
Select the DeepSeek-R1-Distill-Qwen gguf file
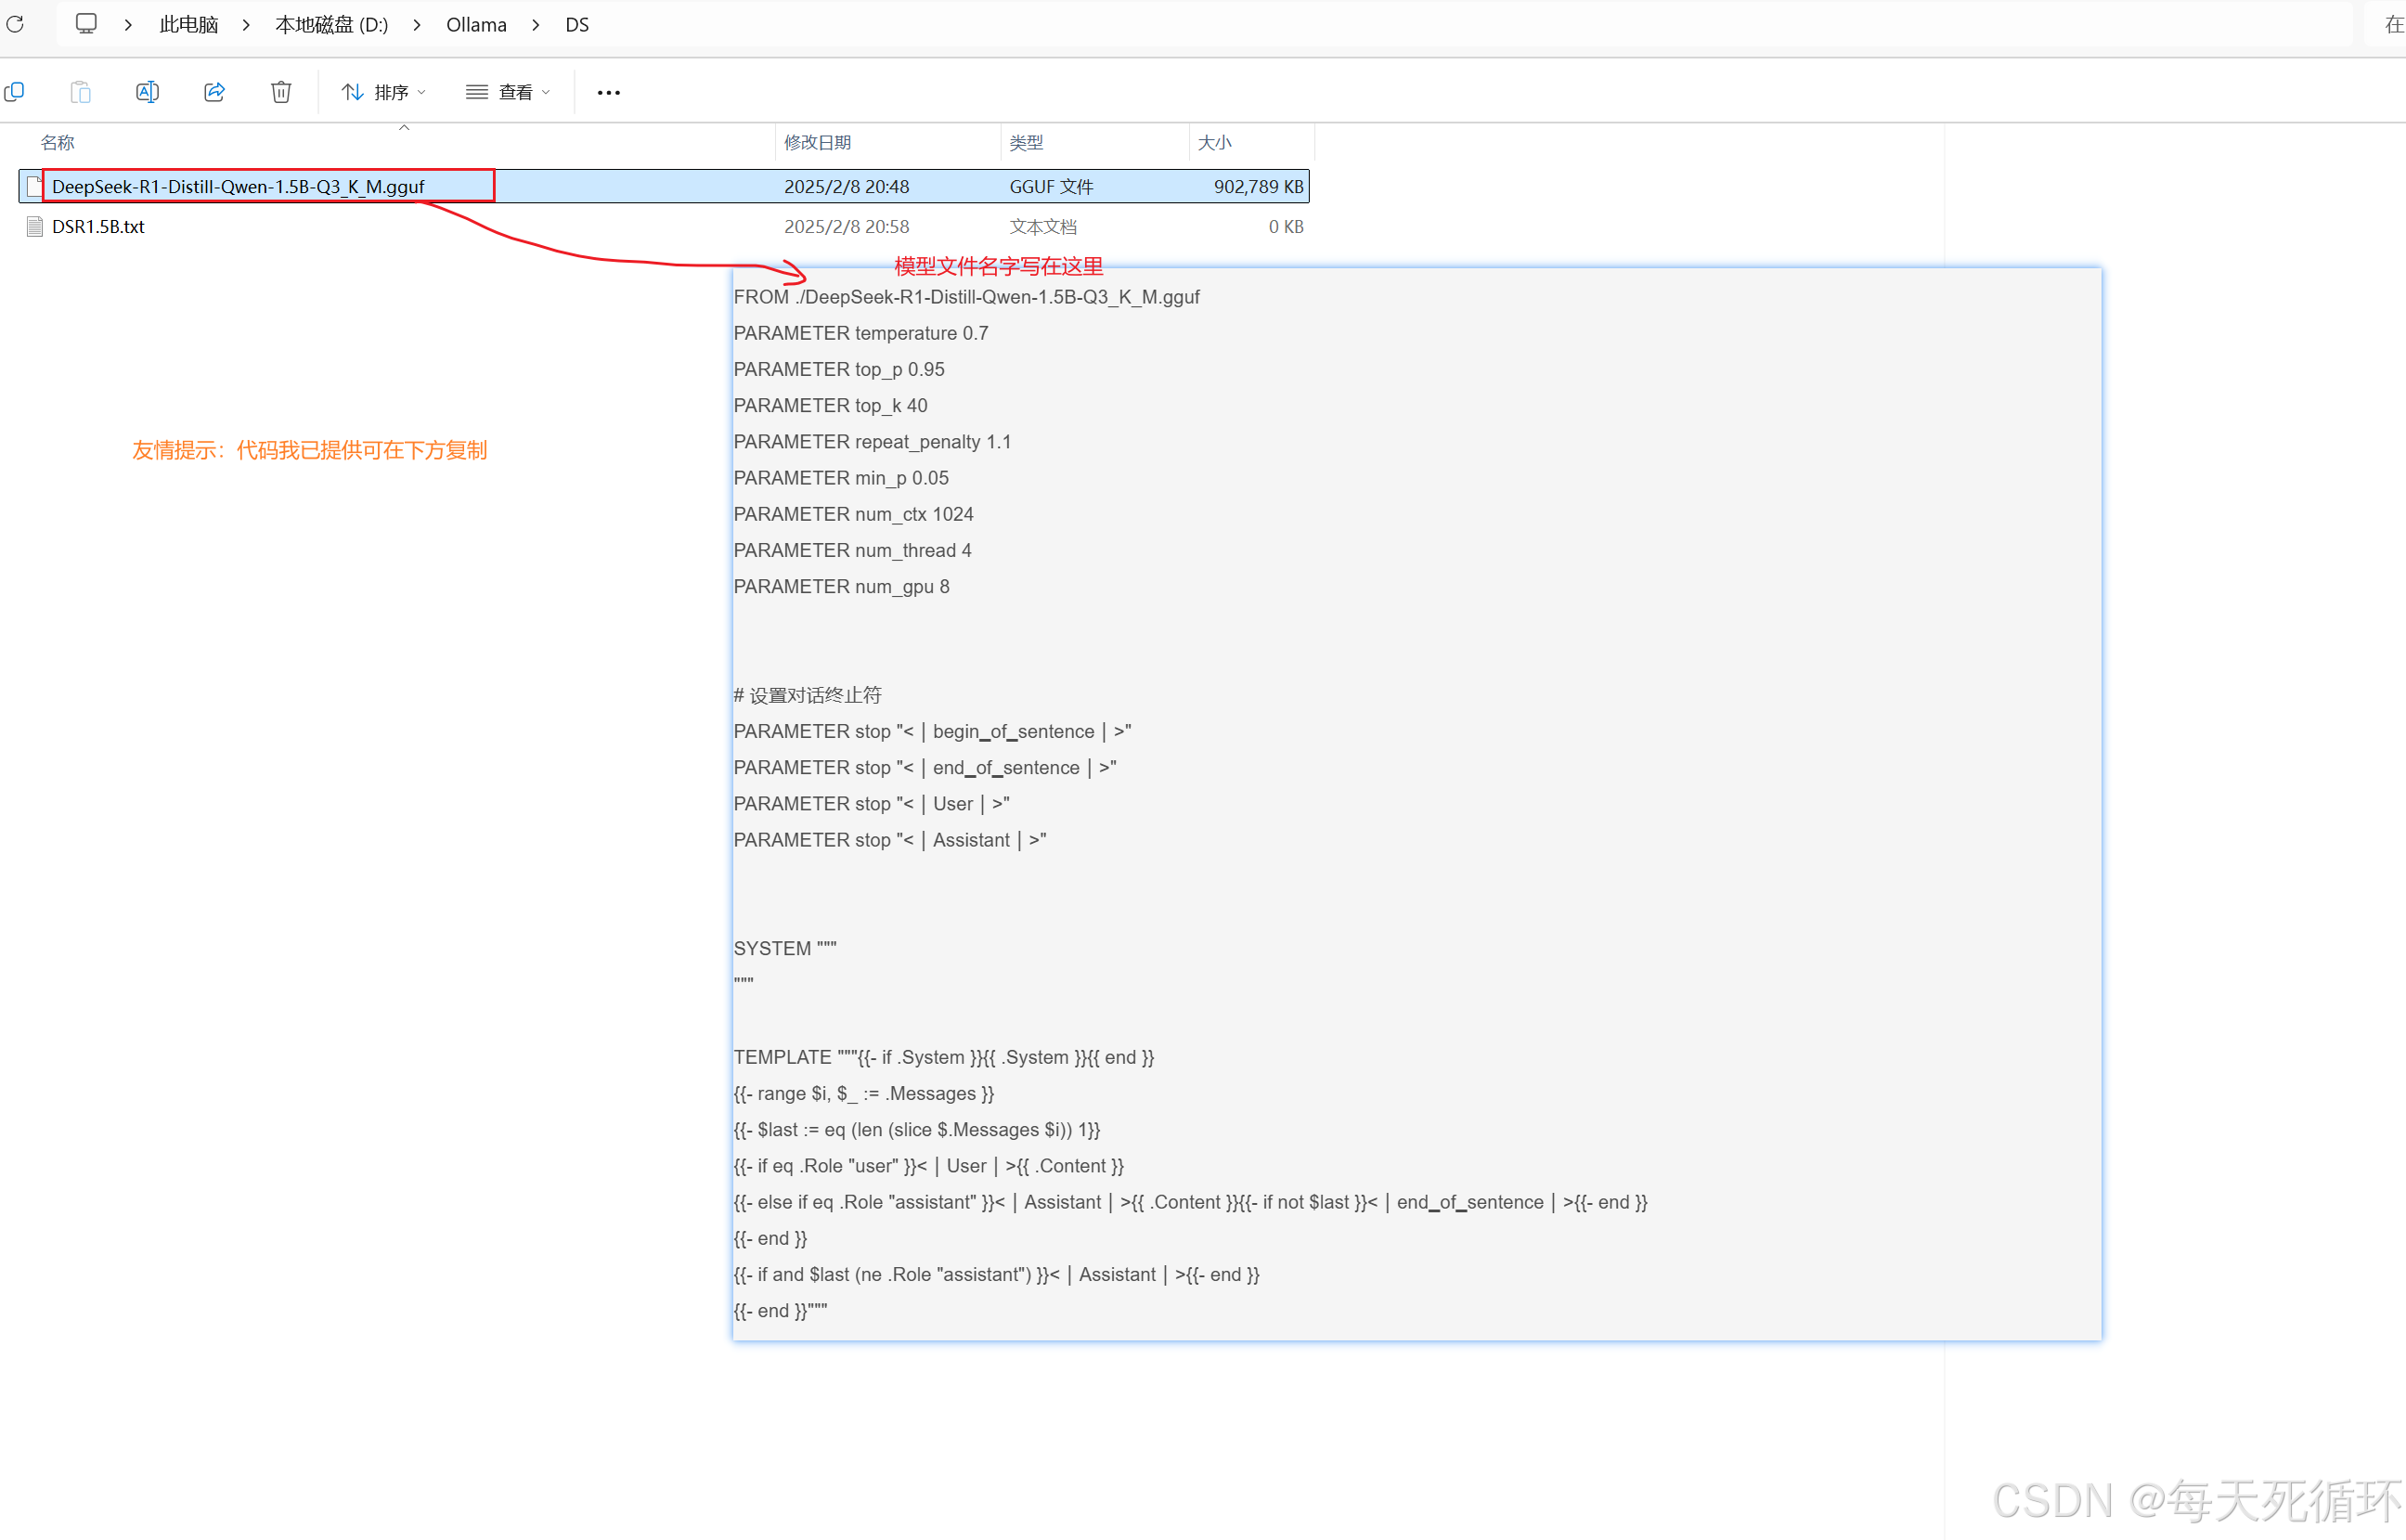[x=238, y=186]
